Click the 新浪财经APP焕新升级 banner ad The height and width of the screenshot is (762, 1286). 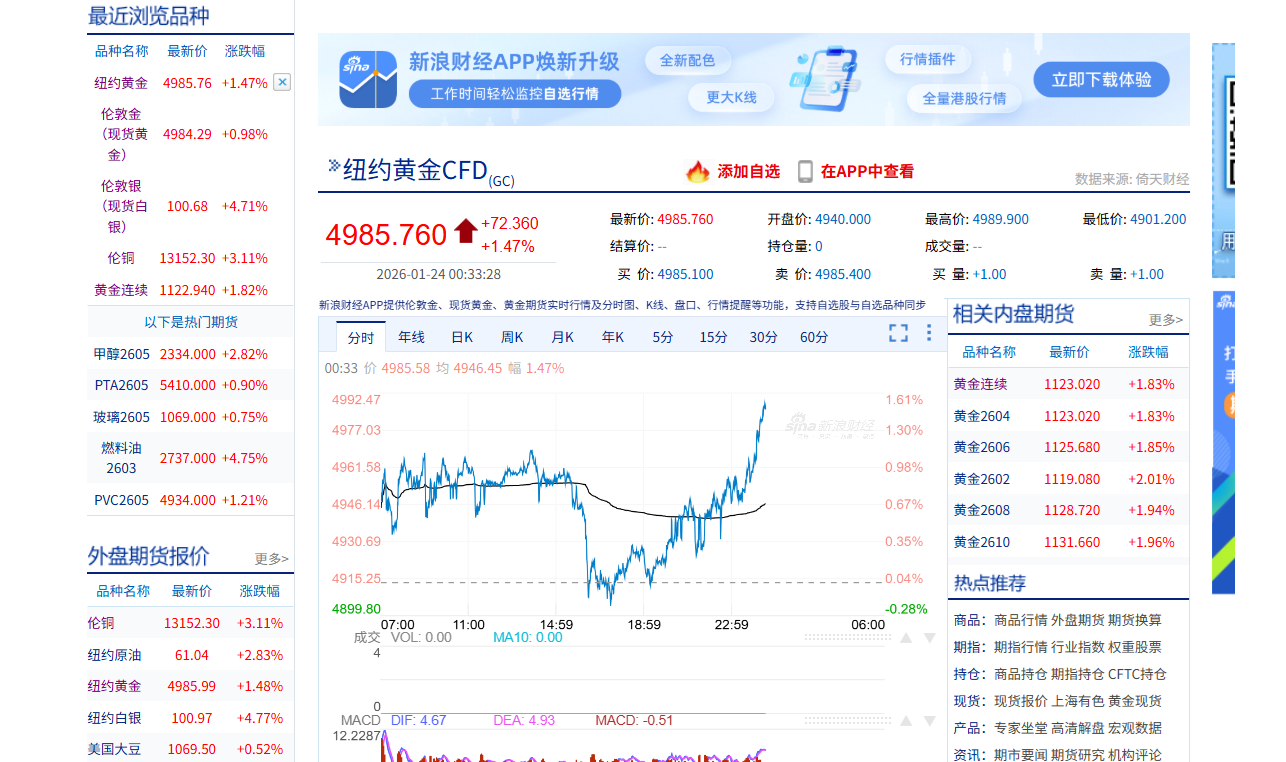pyautogui.click(x=754, y=79)
